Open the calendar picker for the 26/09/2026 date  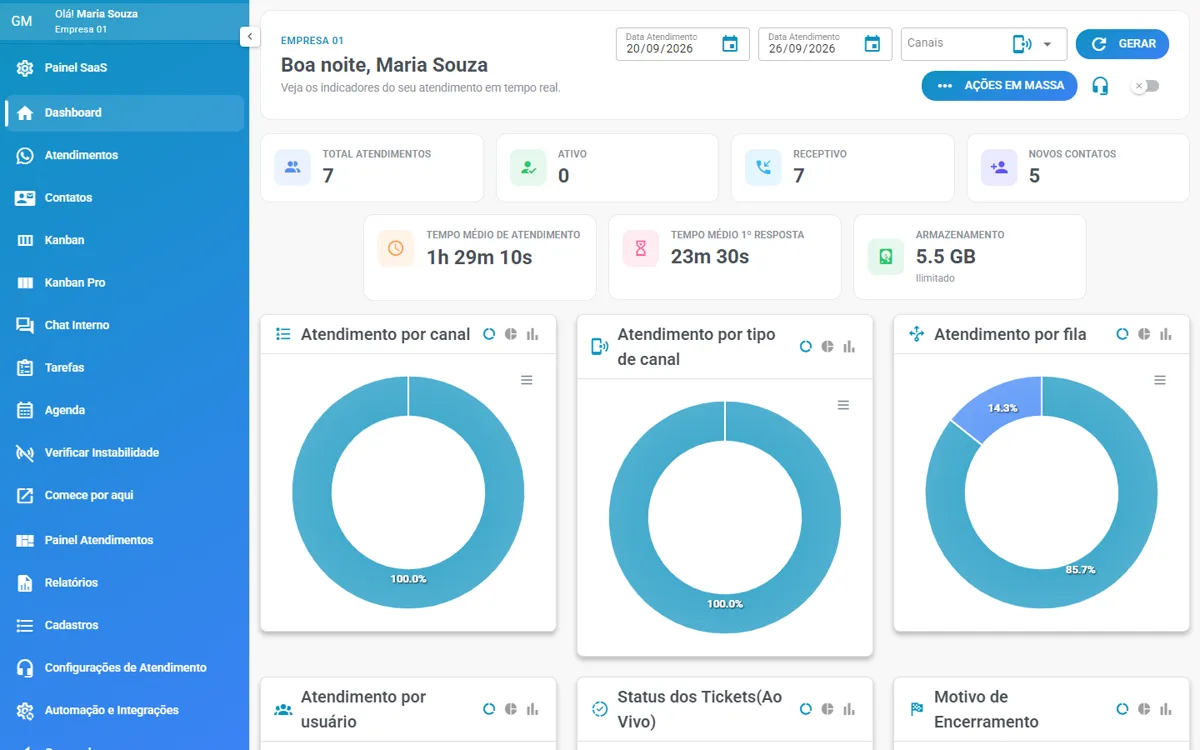(x=872, y=44)
